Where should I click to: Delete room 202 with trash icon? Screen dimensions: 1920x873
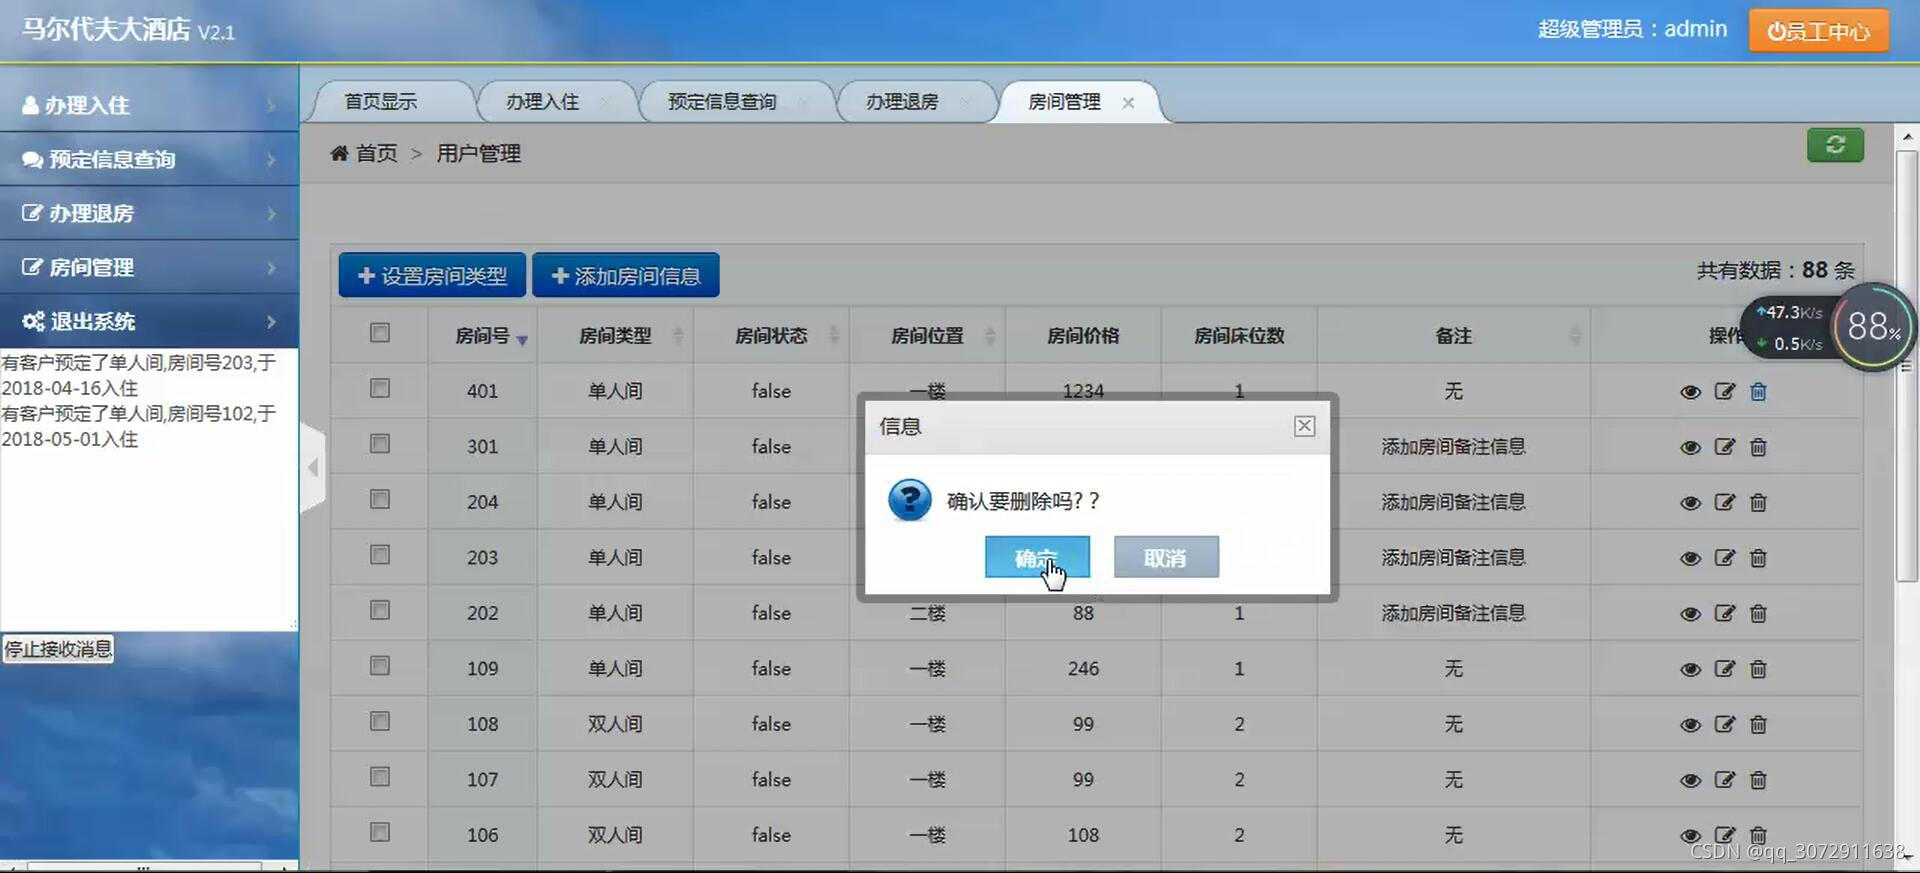point(1758,613)
